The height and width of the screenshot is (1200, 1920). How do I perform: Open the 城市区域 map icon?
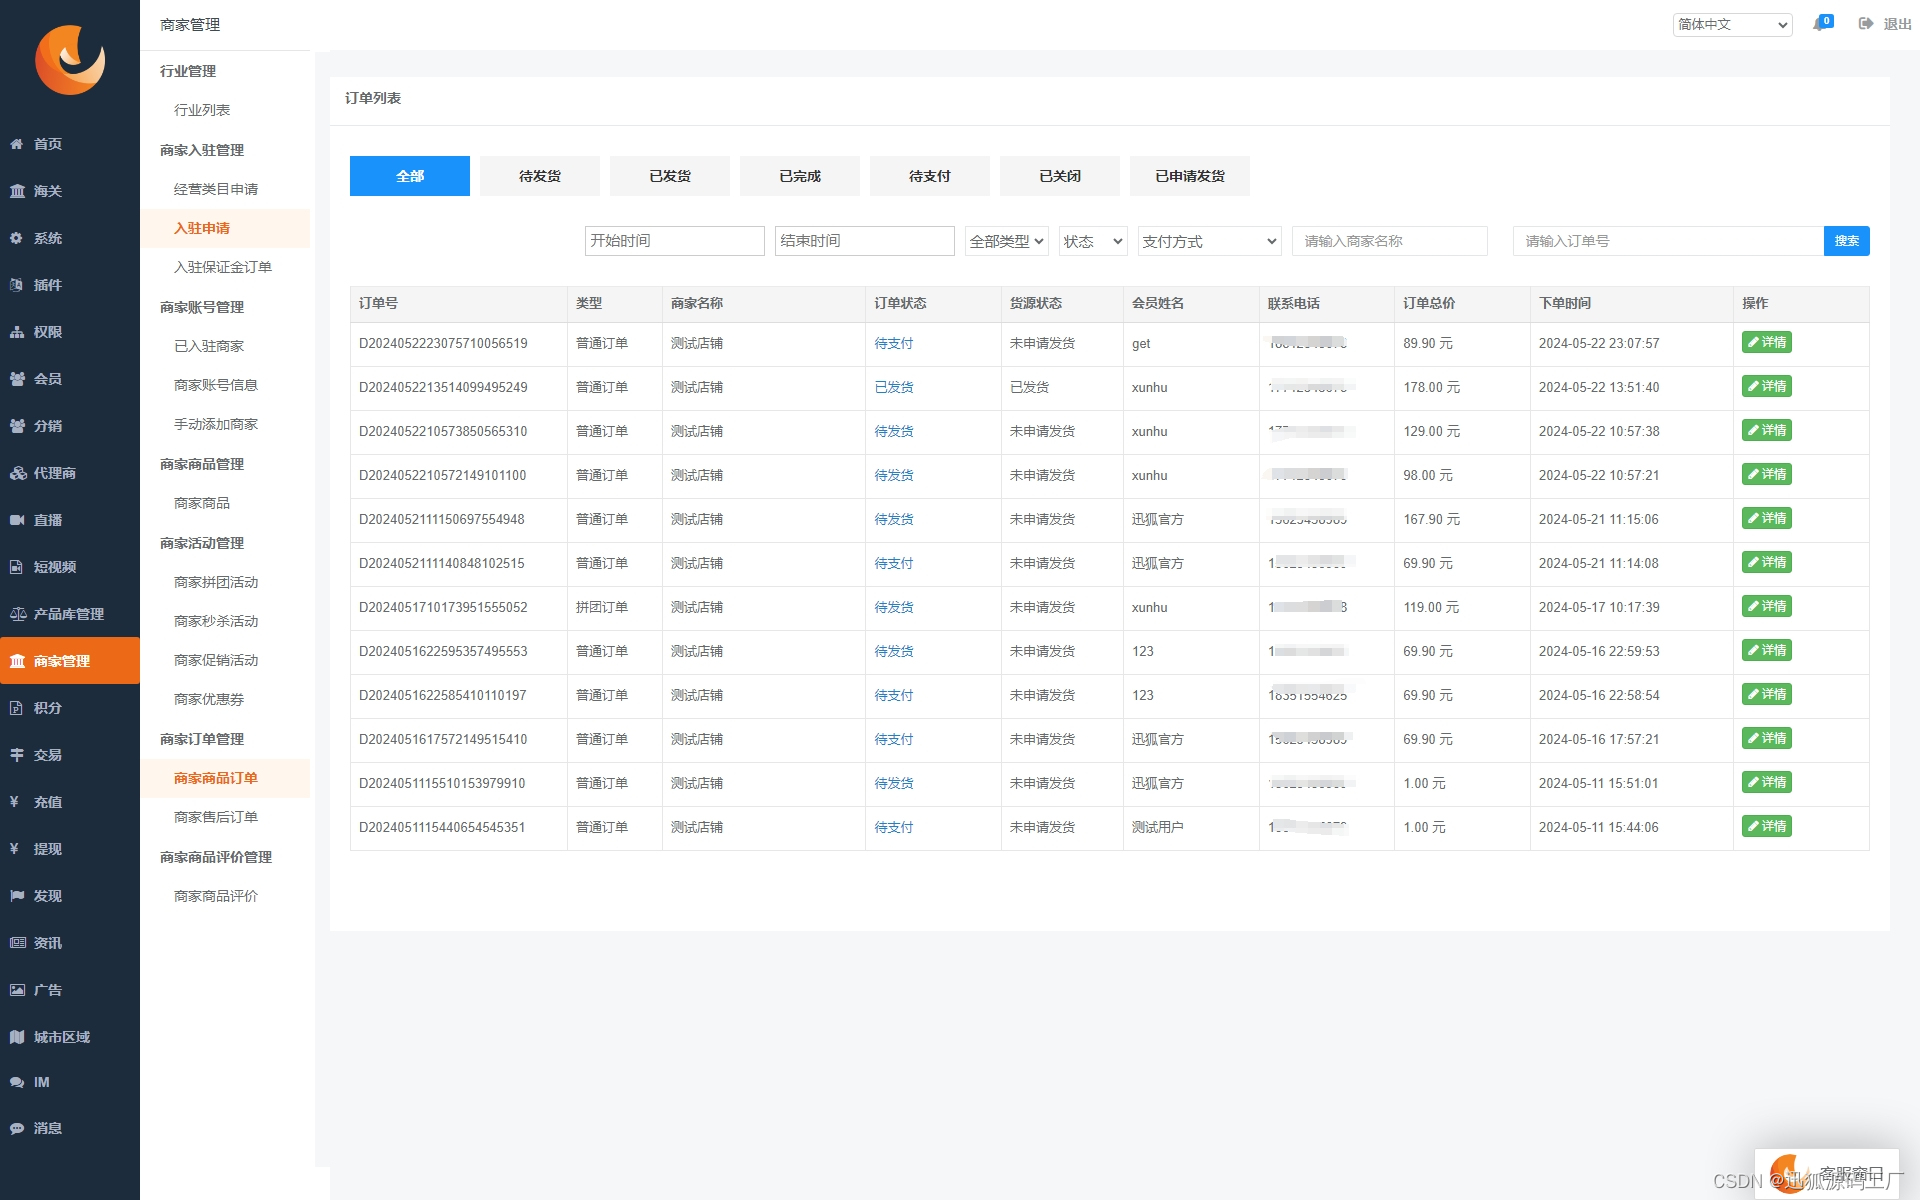(x=17, y=1037)
